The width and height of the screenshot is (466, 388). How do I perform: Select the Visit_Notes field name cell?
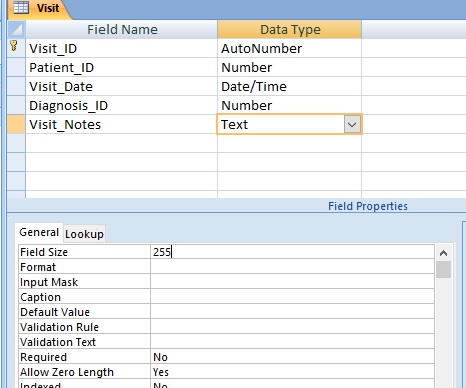[122, 125]
